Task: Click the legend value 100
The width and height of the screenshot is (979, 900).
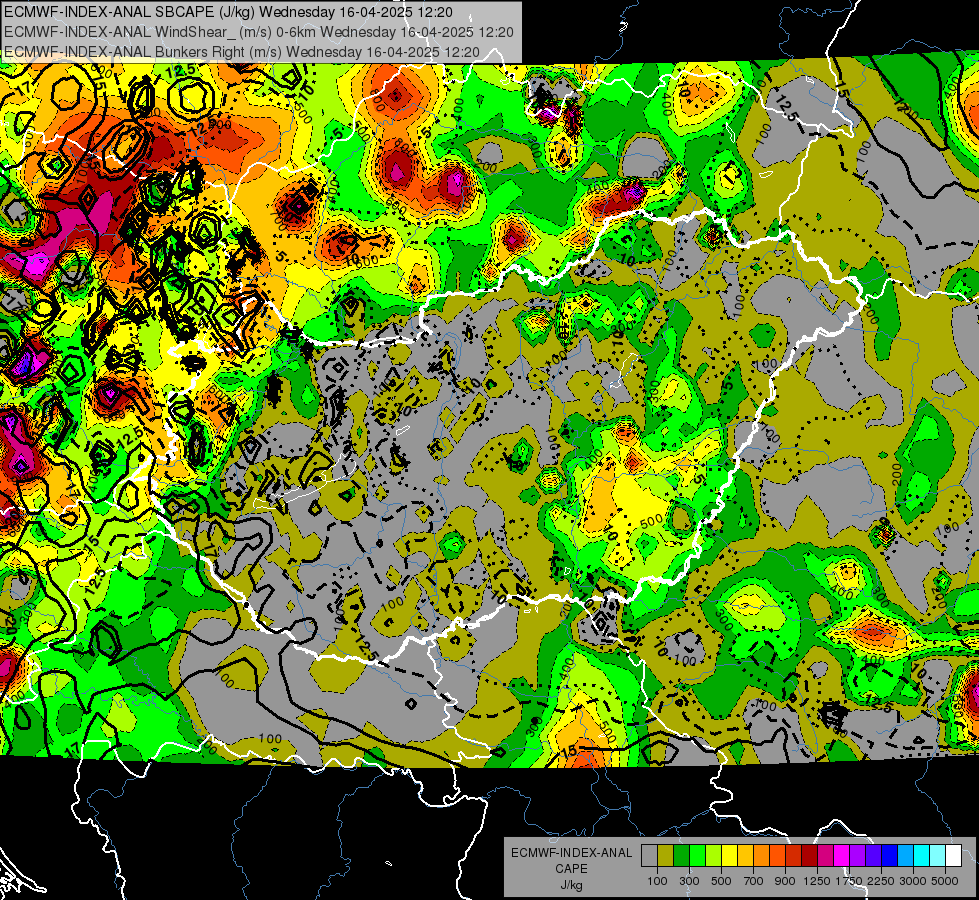Action: point(657,881)
